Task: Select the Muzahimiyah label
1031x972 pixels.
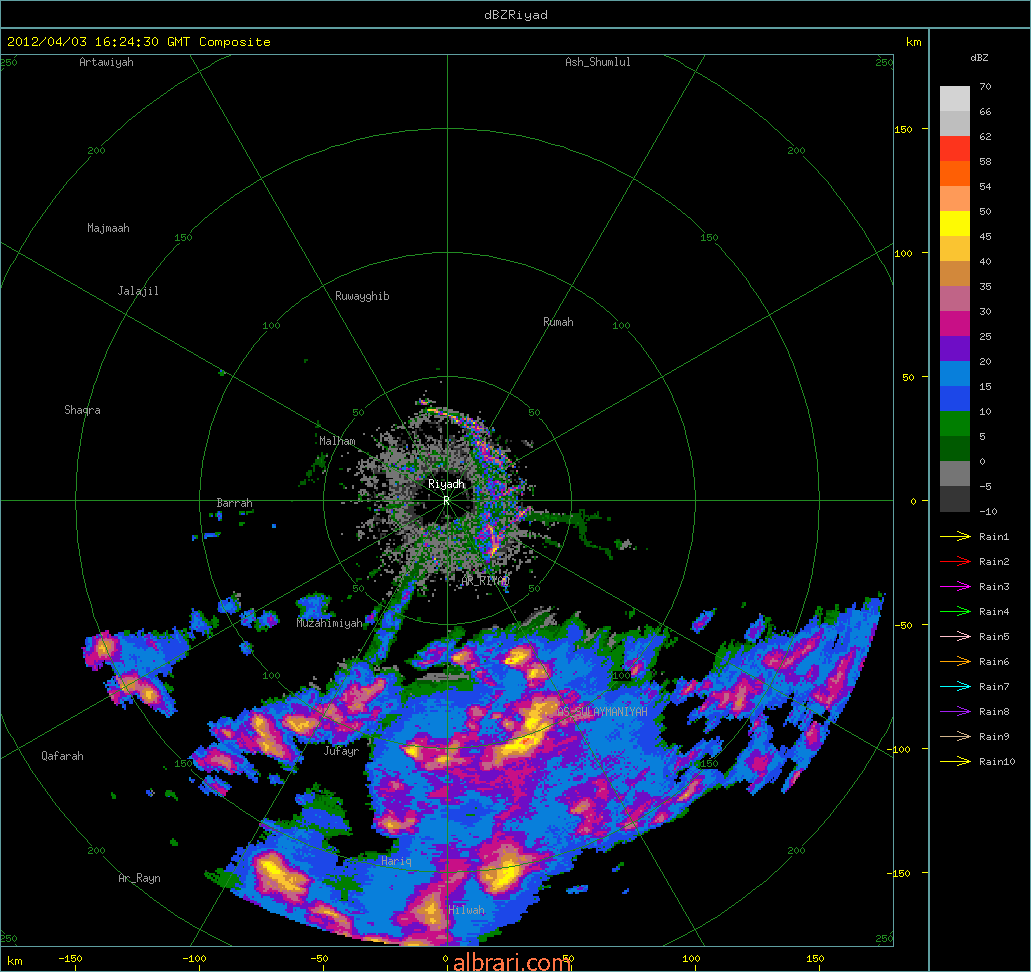Action: coord(329,623)
